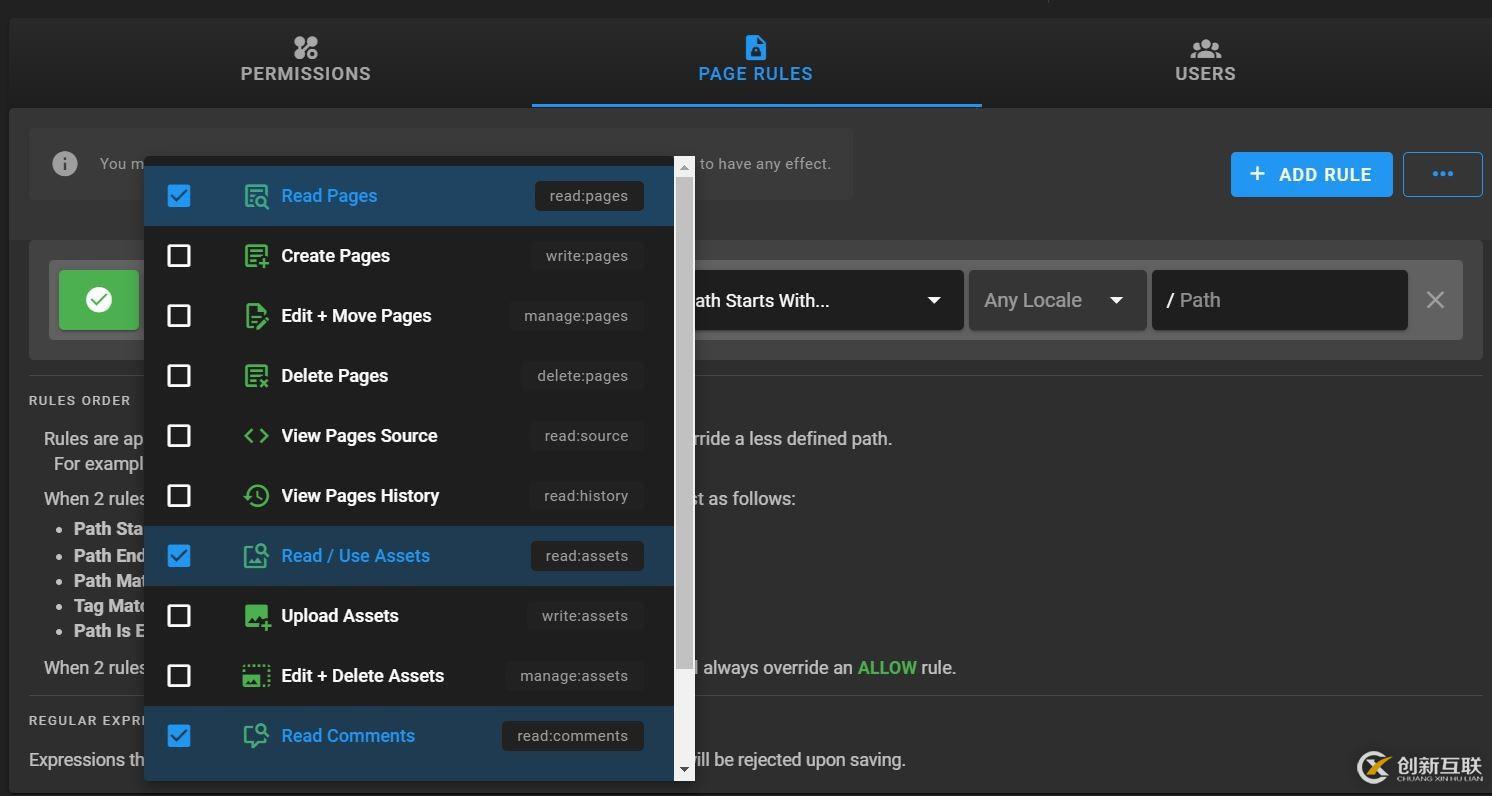Uncheck the Read Pages checkbox
Screen dimensions: 1492x796
(179, 196)
